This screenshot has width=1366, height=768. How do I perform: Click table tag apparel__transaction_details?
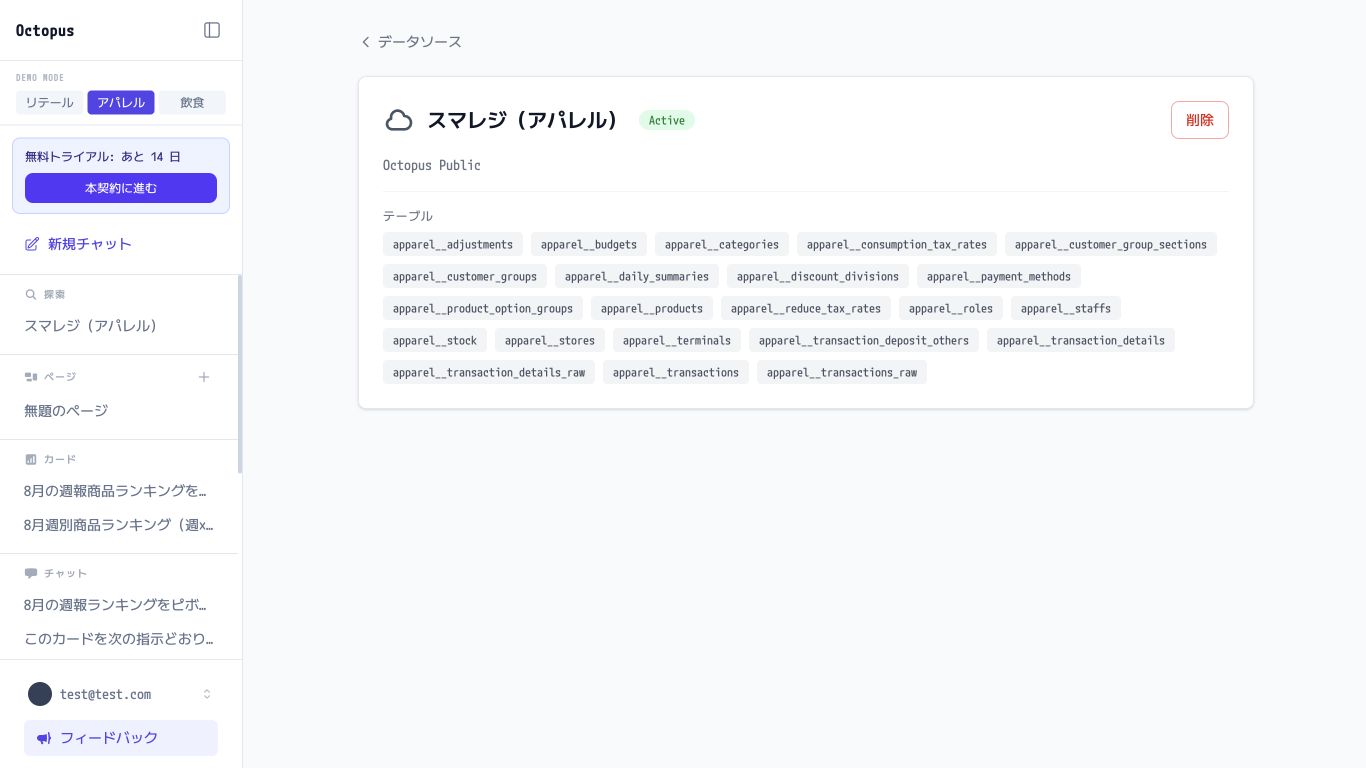pos(1081,340)
